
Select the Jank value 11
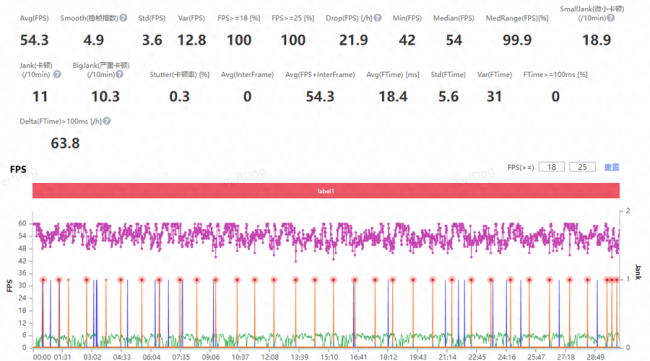click(40, 97)
